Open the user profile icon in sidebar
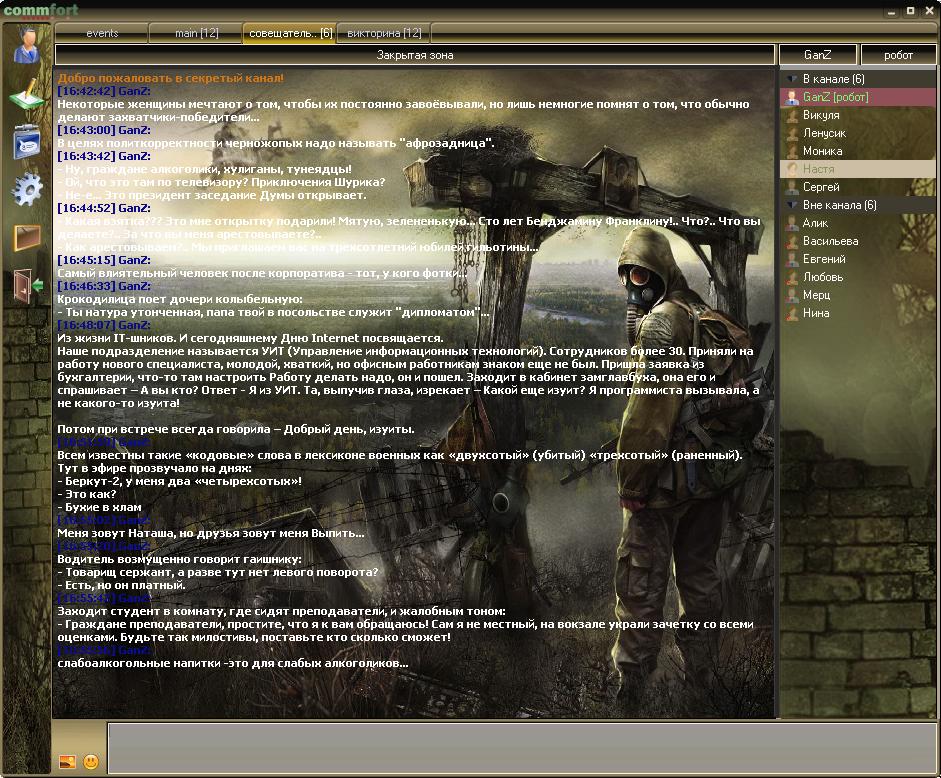 26,46
